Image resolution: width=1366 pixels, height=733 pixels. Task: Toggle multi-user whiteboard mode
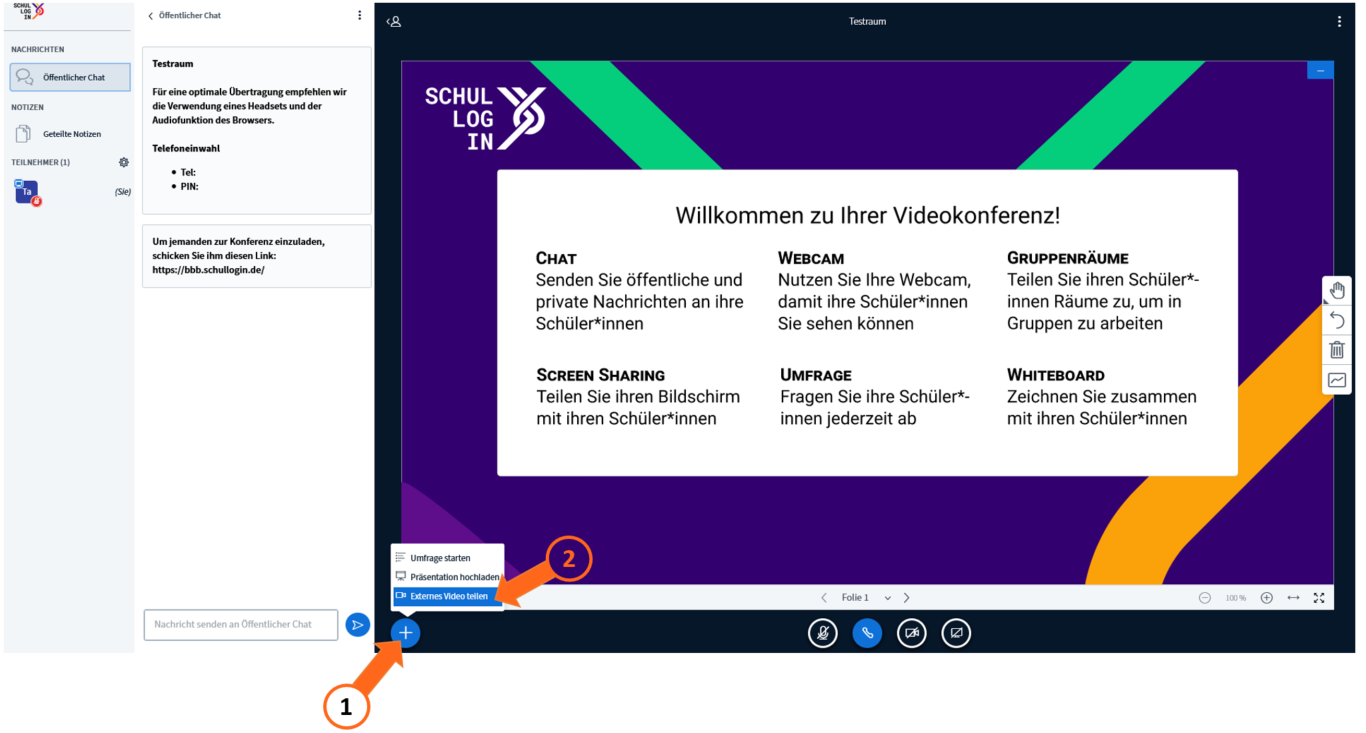click(1337, 380)
